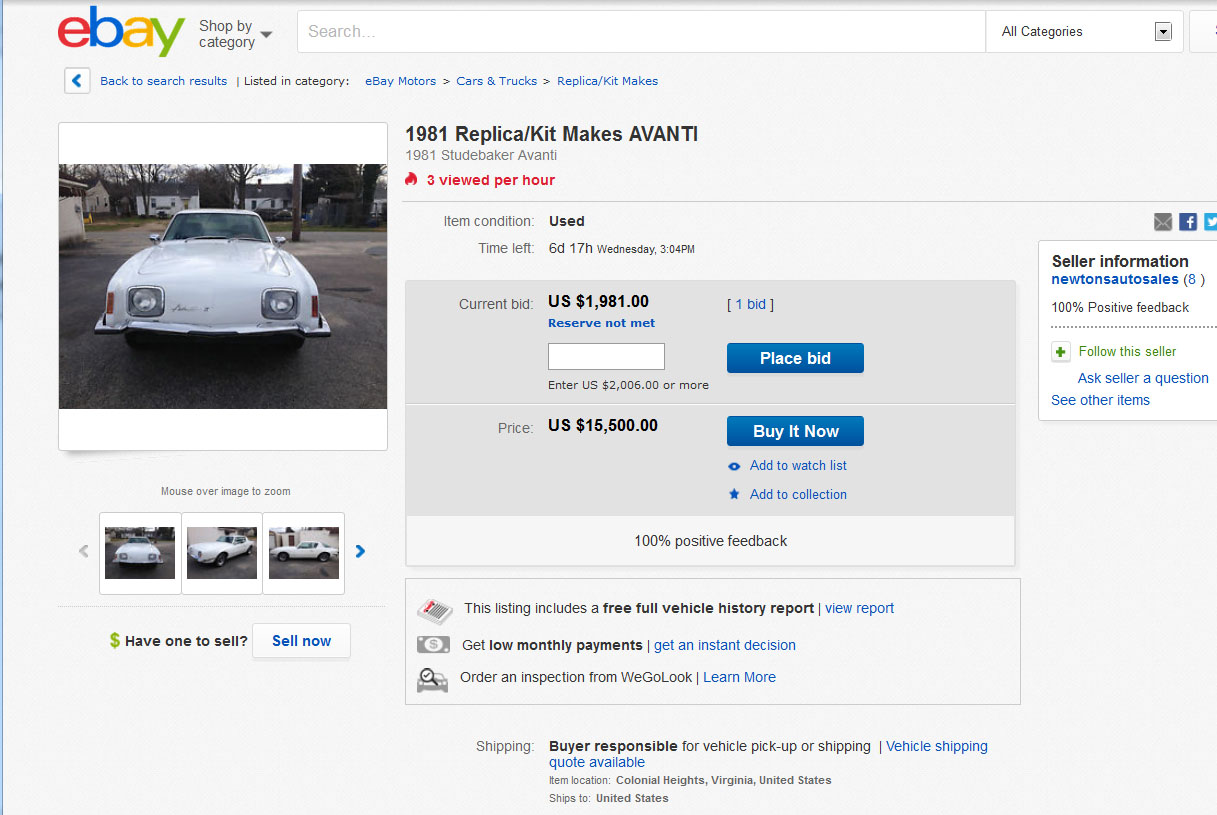Open view report link for vehicle history
The image size is (1217, 815).
click(859, 608)
